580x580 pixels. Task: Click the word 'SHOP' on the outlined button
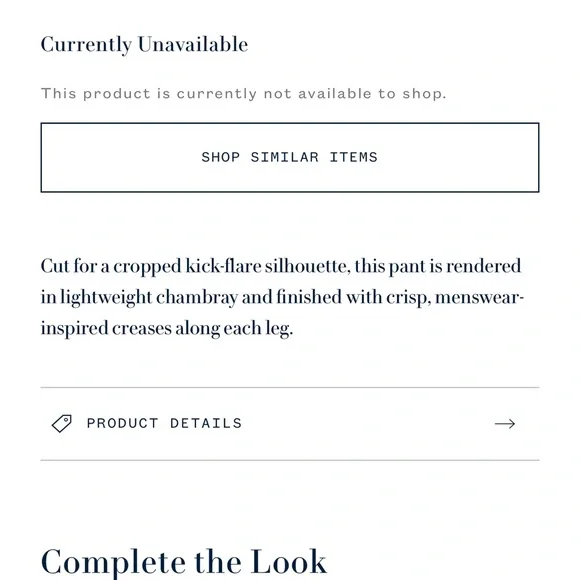(x=221, y=157)
